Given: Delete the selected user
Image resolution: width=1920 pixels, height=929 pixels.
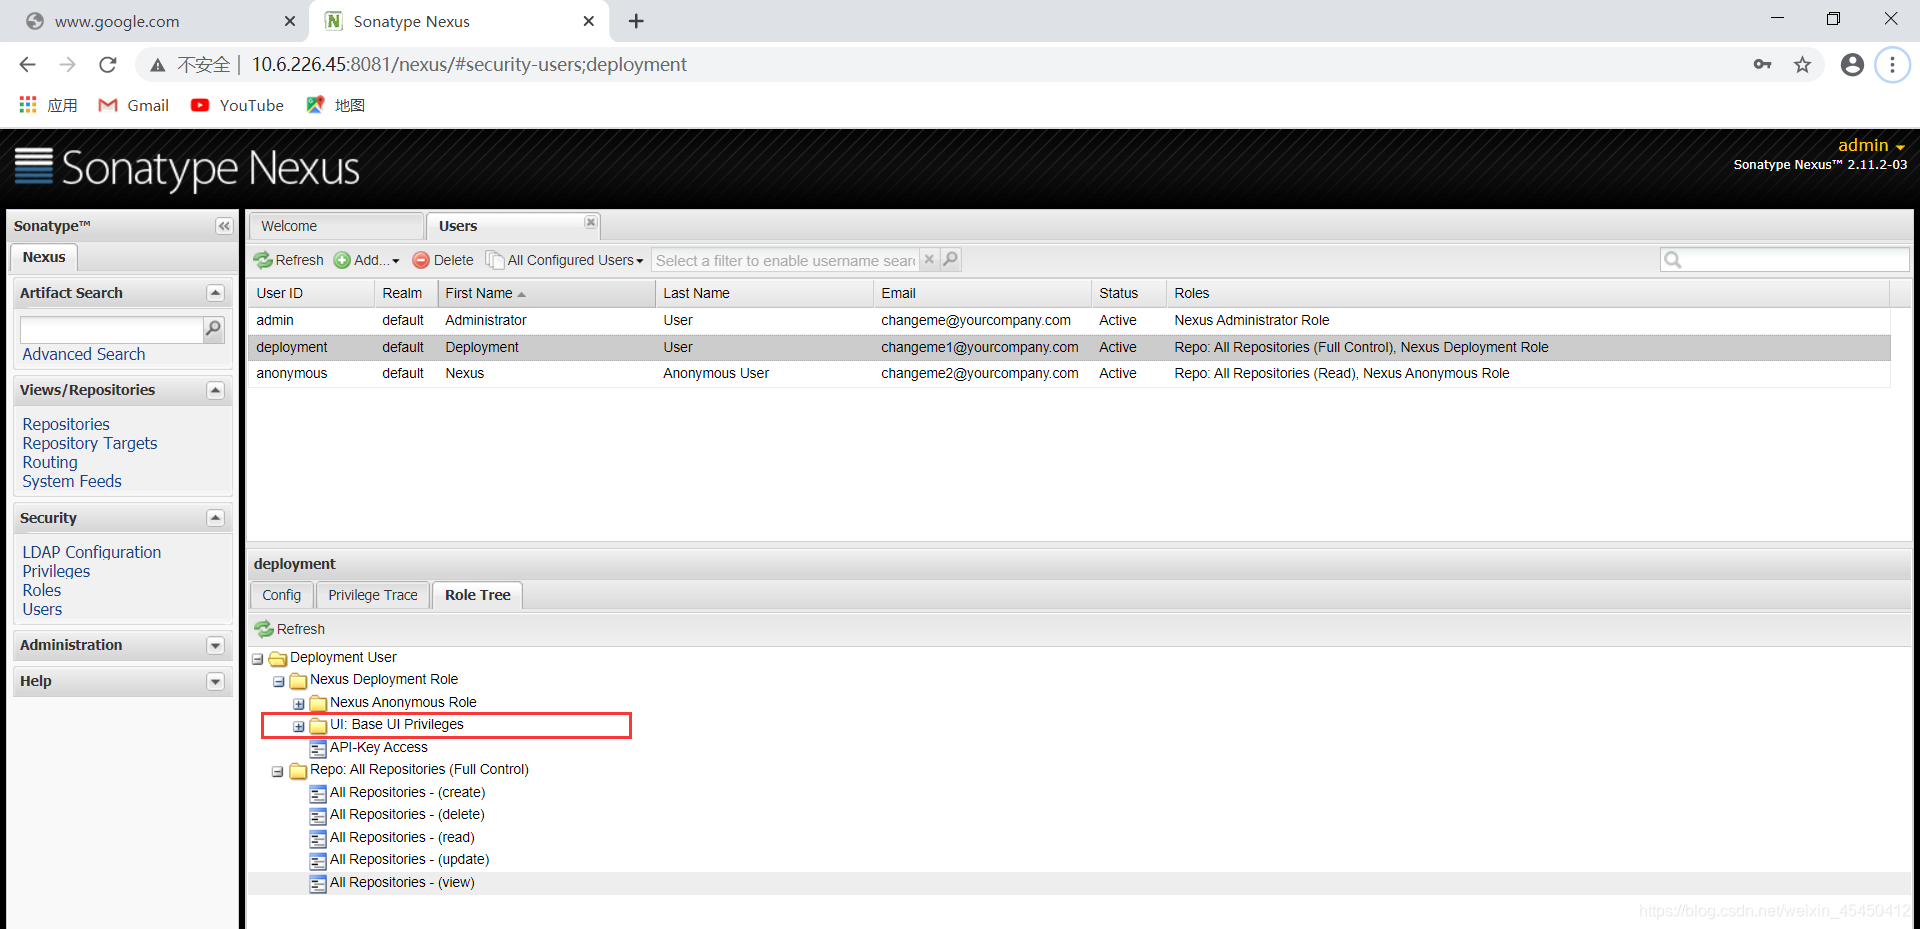Looking at the screenshot, I should tap(443, 260).
